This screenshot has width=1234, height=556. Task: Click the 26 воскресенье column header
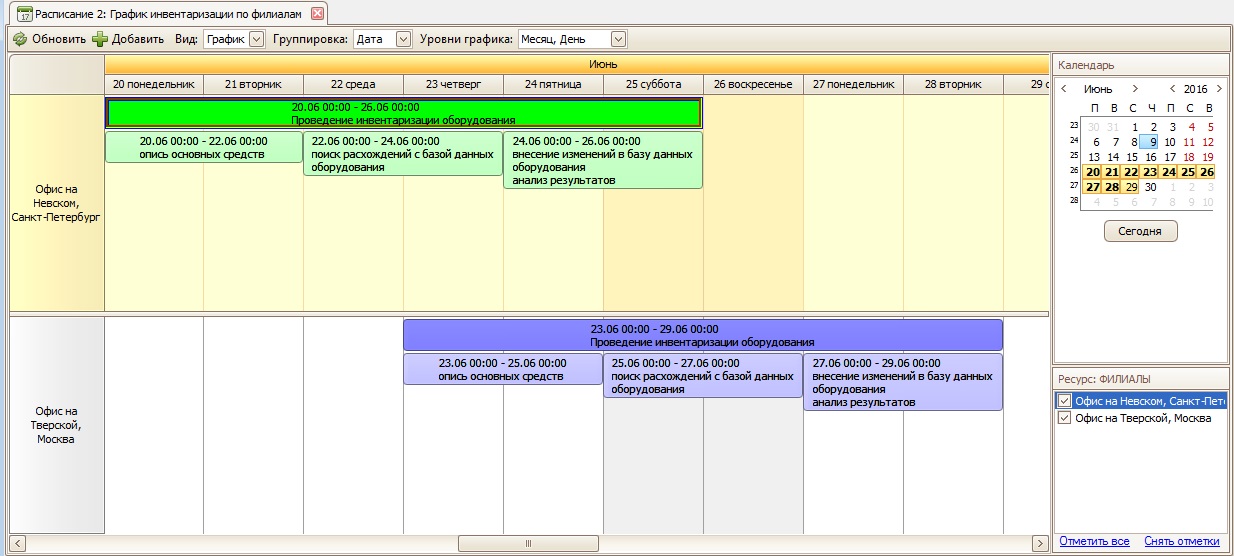[753, 84]
